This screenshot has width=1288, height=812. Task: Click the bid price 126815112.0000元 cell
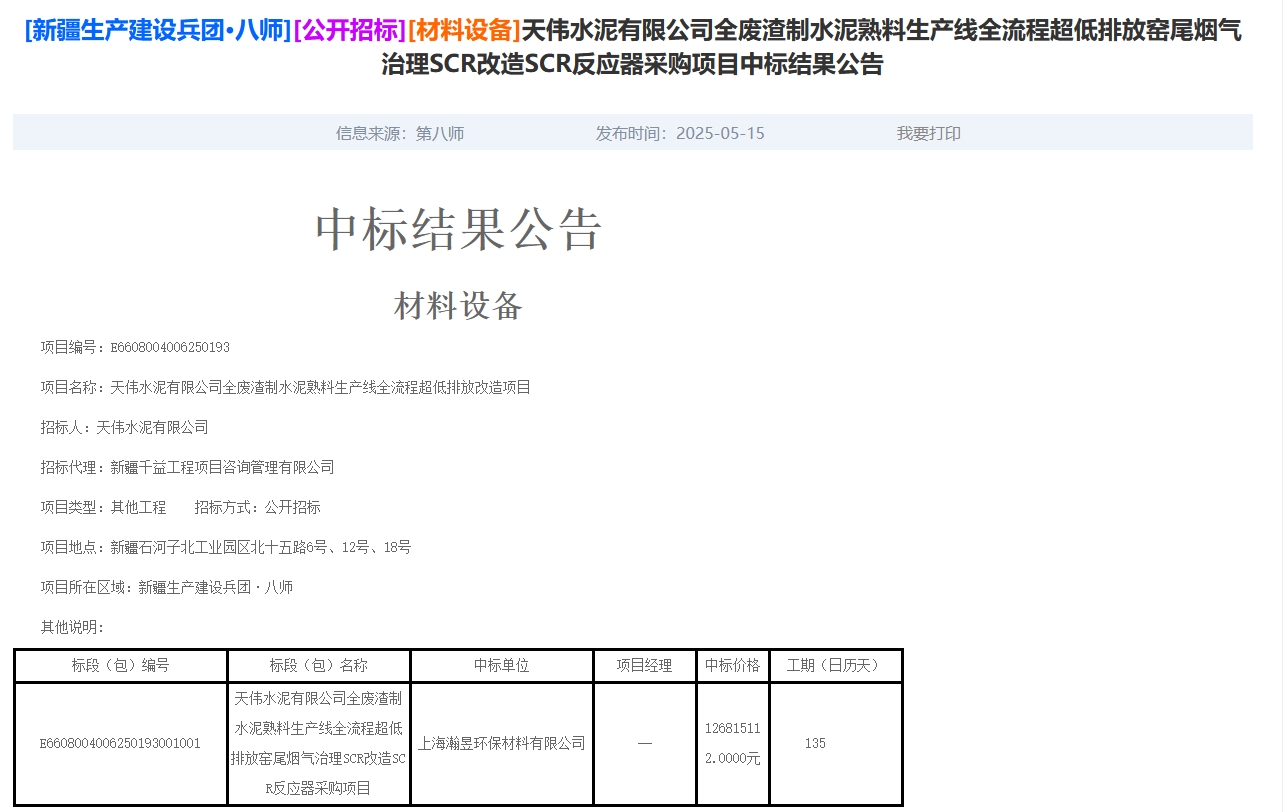(733, 744)
